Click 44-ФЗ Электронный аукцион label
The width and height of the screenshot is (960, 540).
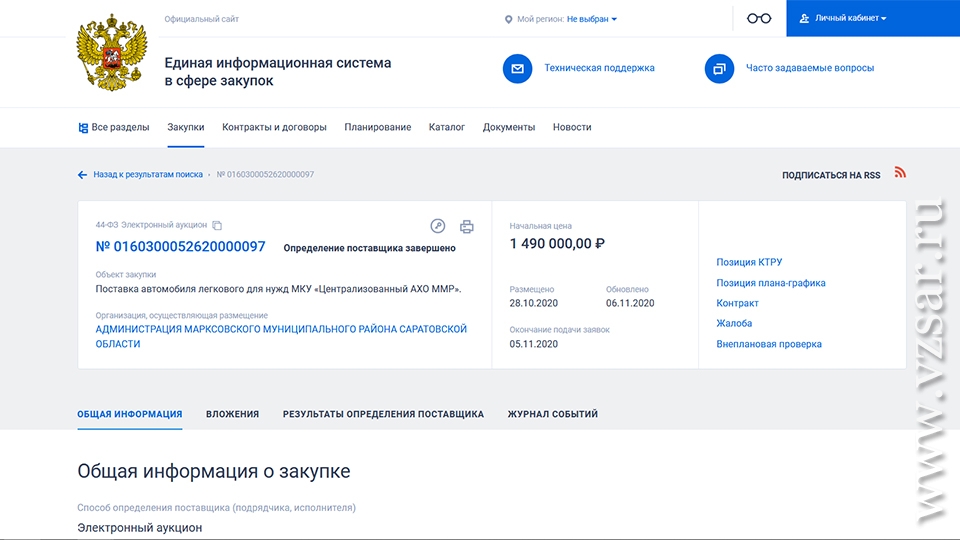coord(151,225)
